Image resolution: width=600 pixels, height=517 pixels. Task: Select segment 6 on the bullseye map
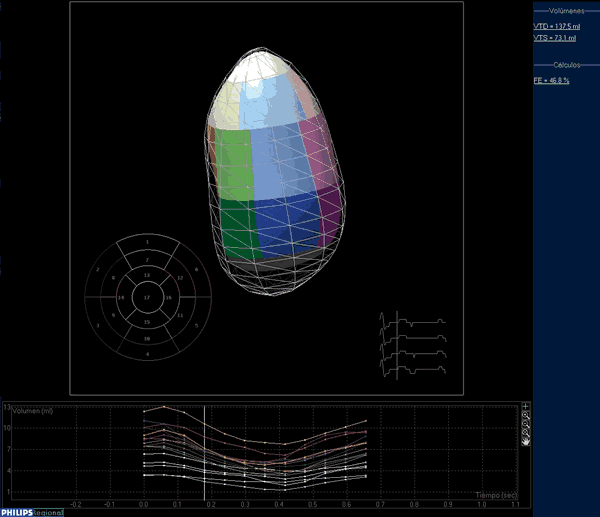click(197, 269)
